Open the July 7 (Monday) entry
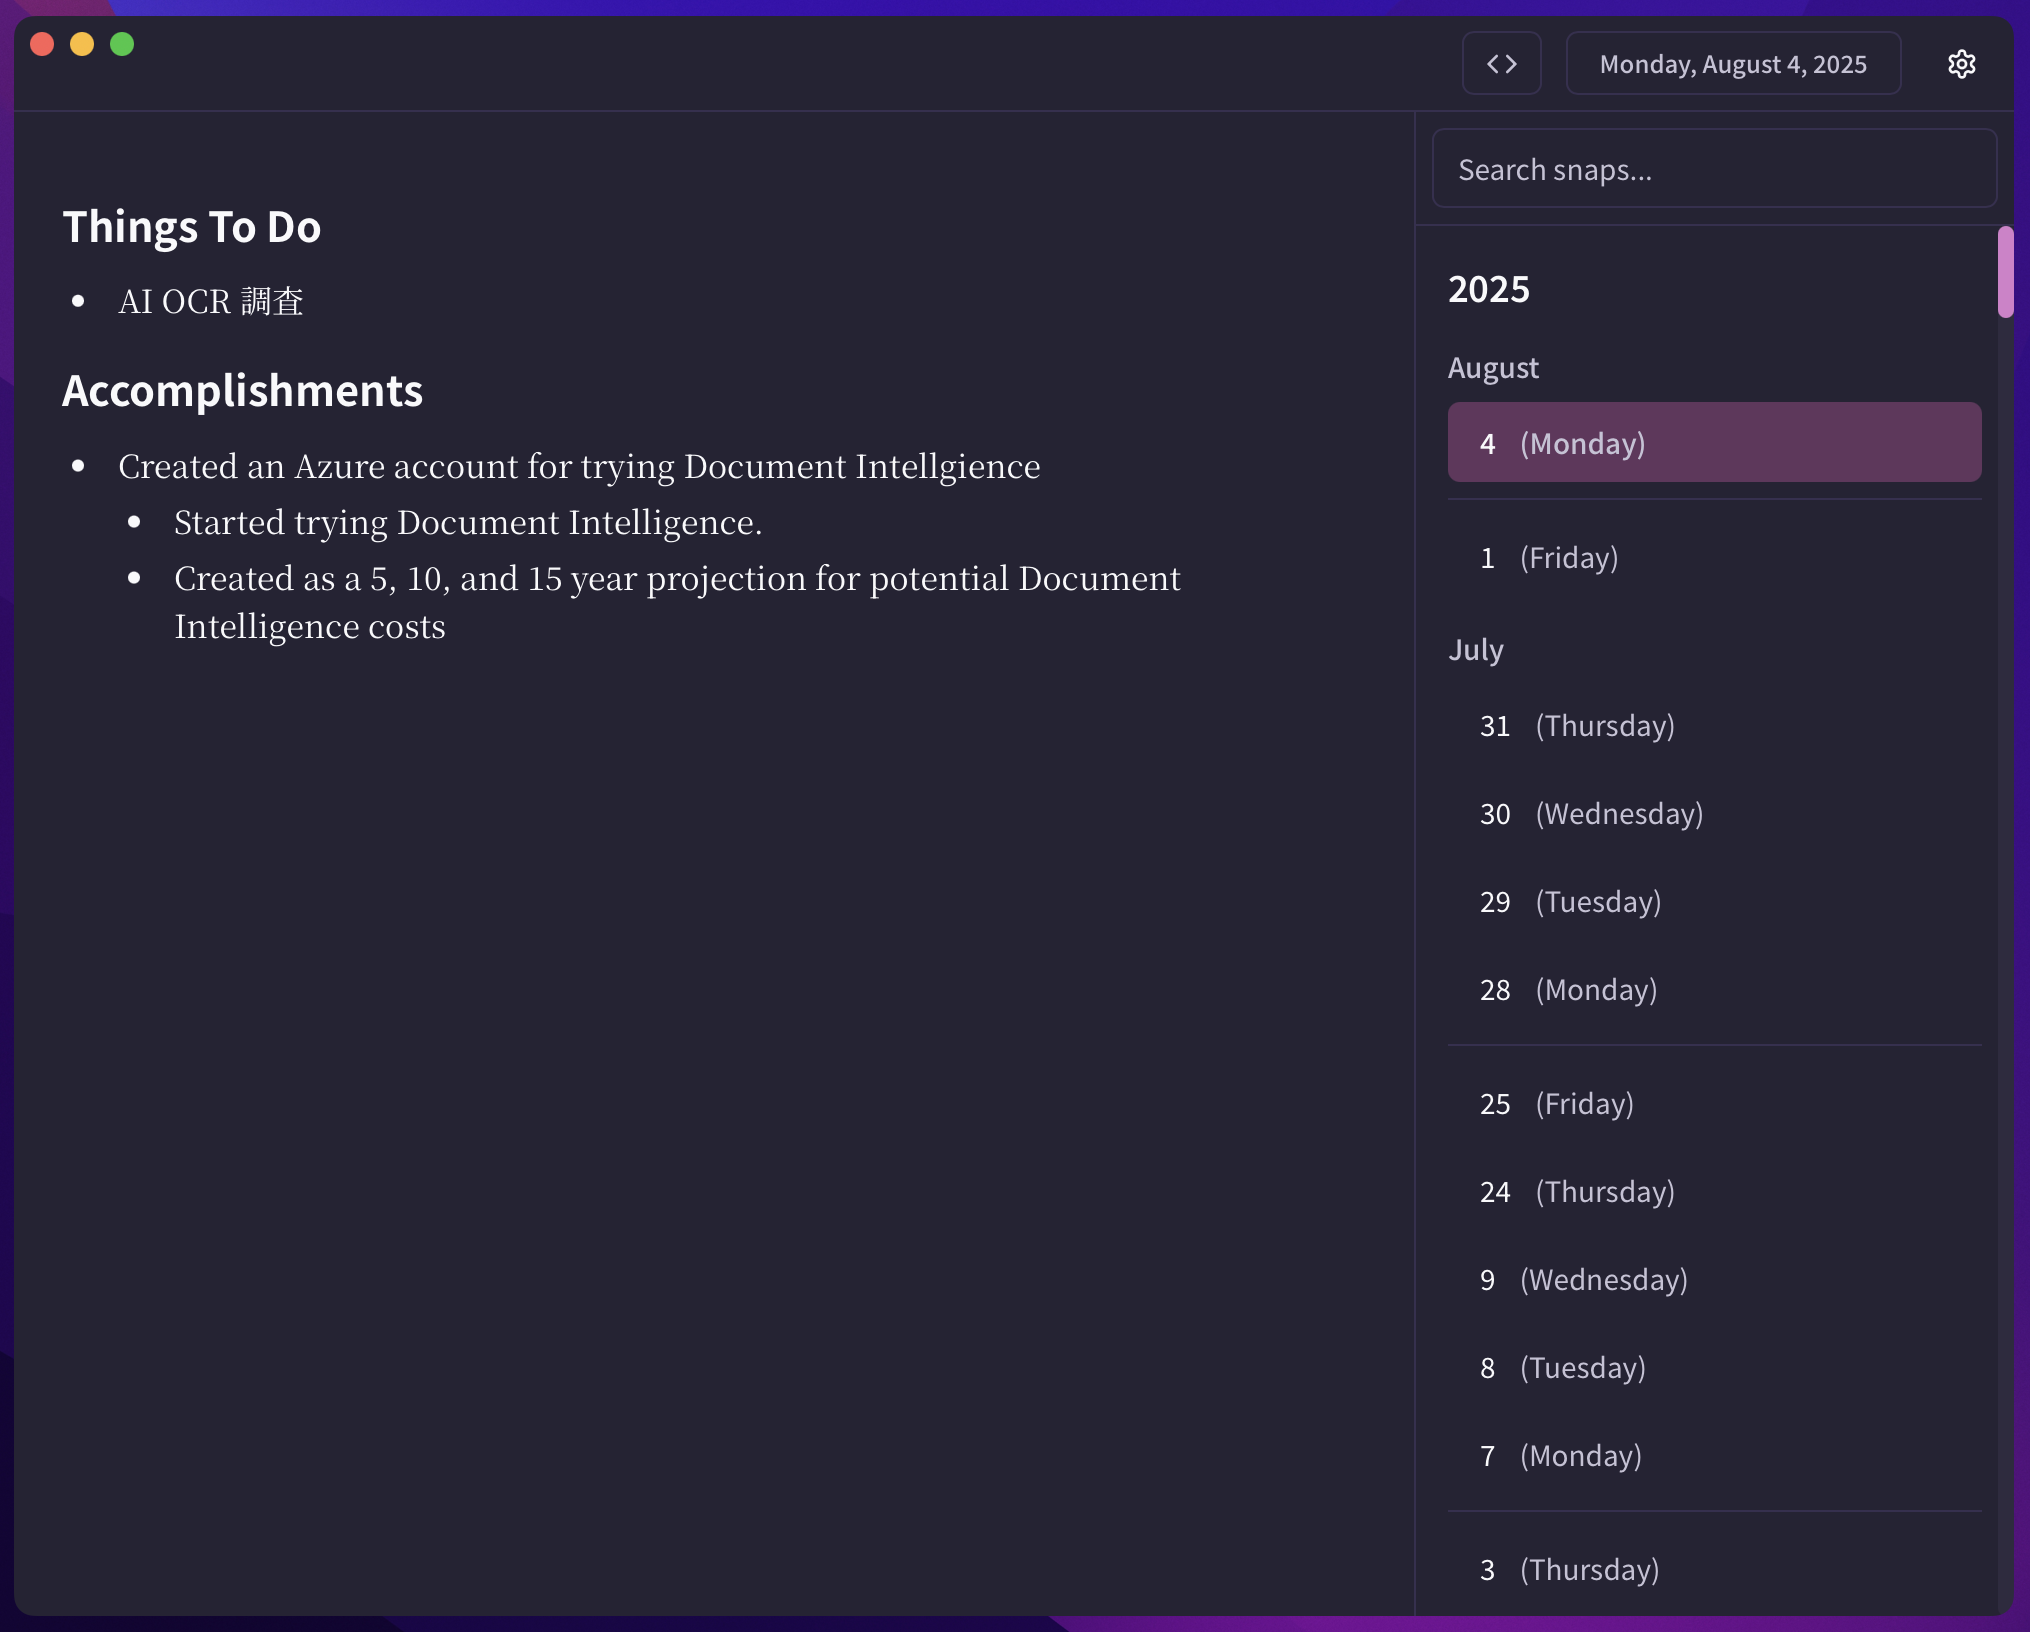The height and width of the screenshot is (1632, 2030). pos(1714,1455)
